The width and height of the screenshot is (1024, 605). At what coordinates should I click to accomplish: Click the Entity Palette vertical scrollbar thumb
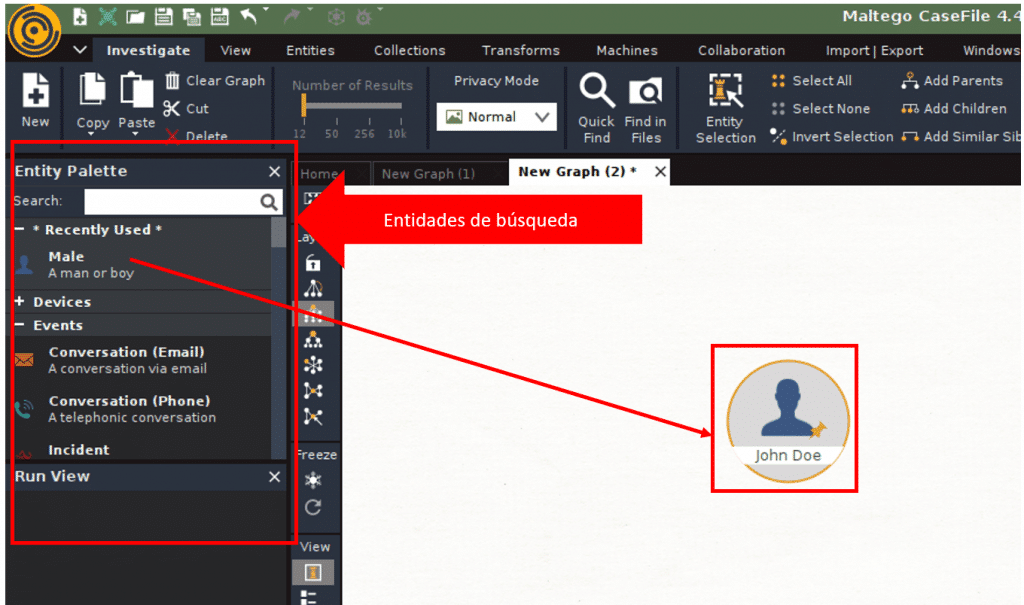[x=278, y=232]
